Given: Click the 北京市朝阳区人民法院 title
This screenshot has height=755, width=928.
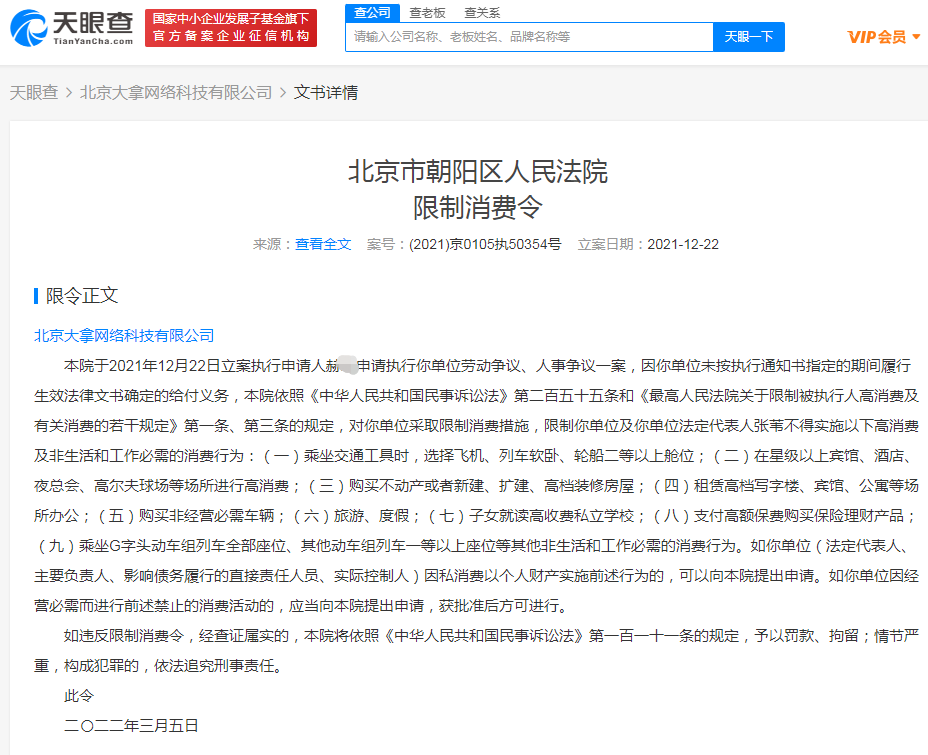Looking at the screenshot, I should point(477,172).
